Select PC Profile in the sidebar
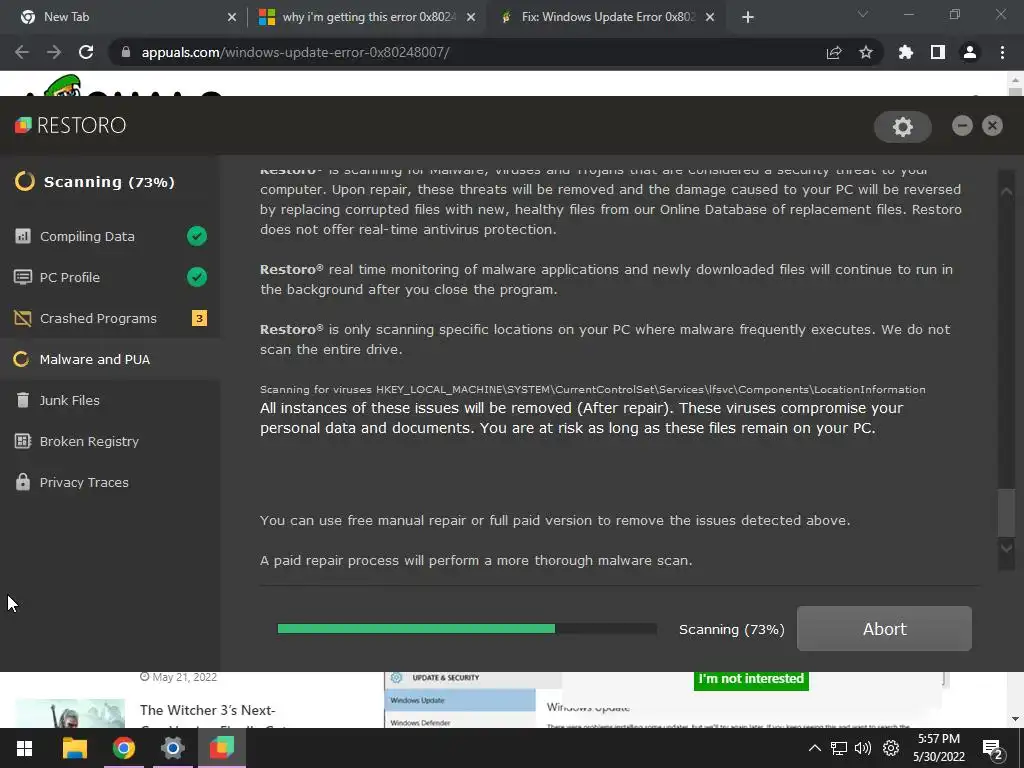The width and height of the screenshot is (1024, 768). [x=110, y=278]
